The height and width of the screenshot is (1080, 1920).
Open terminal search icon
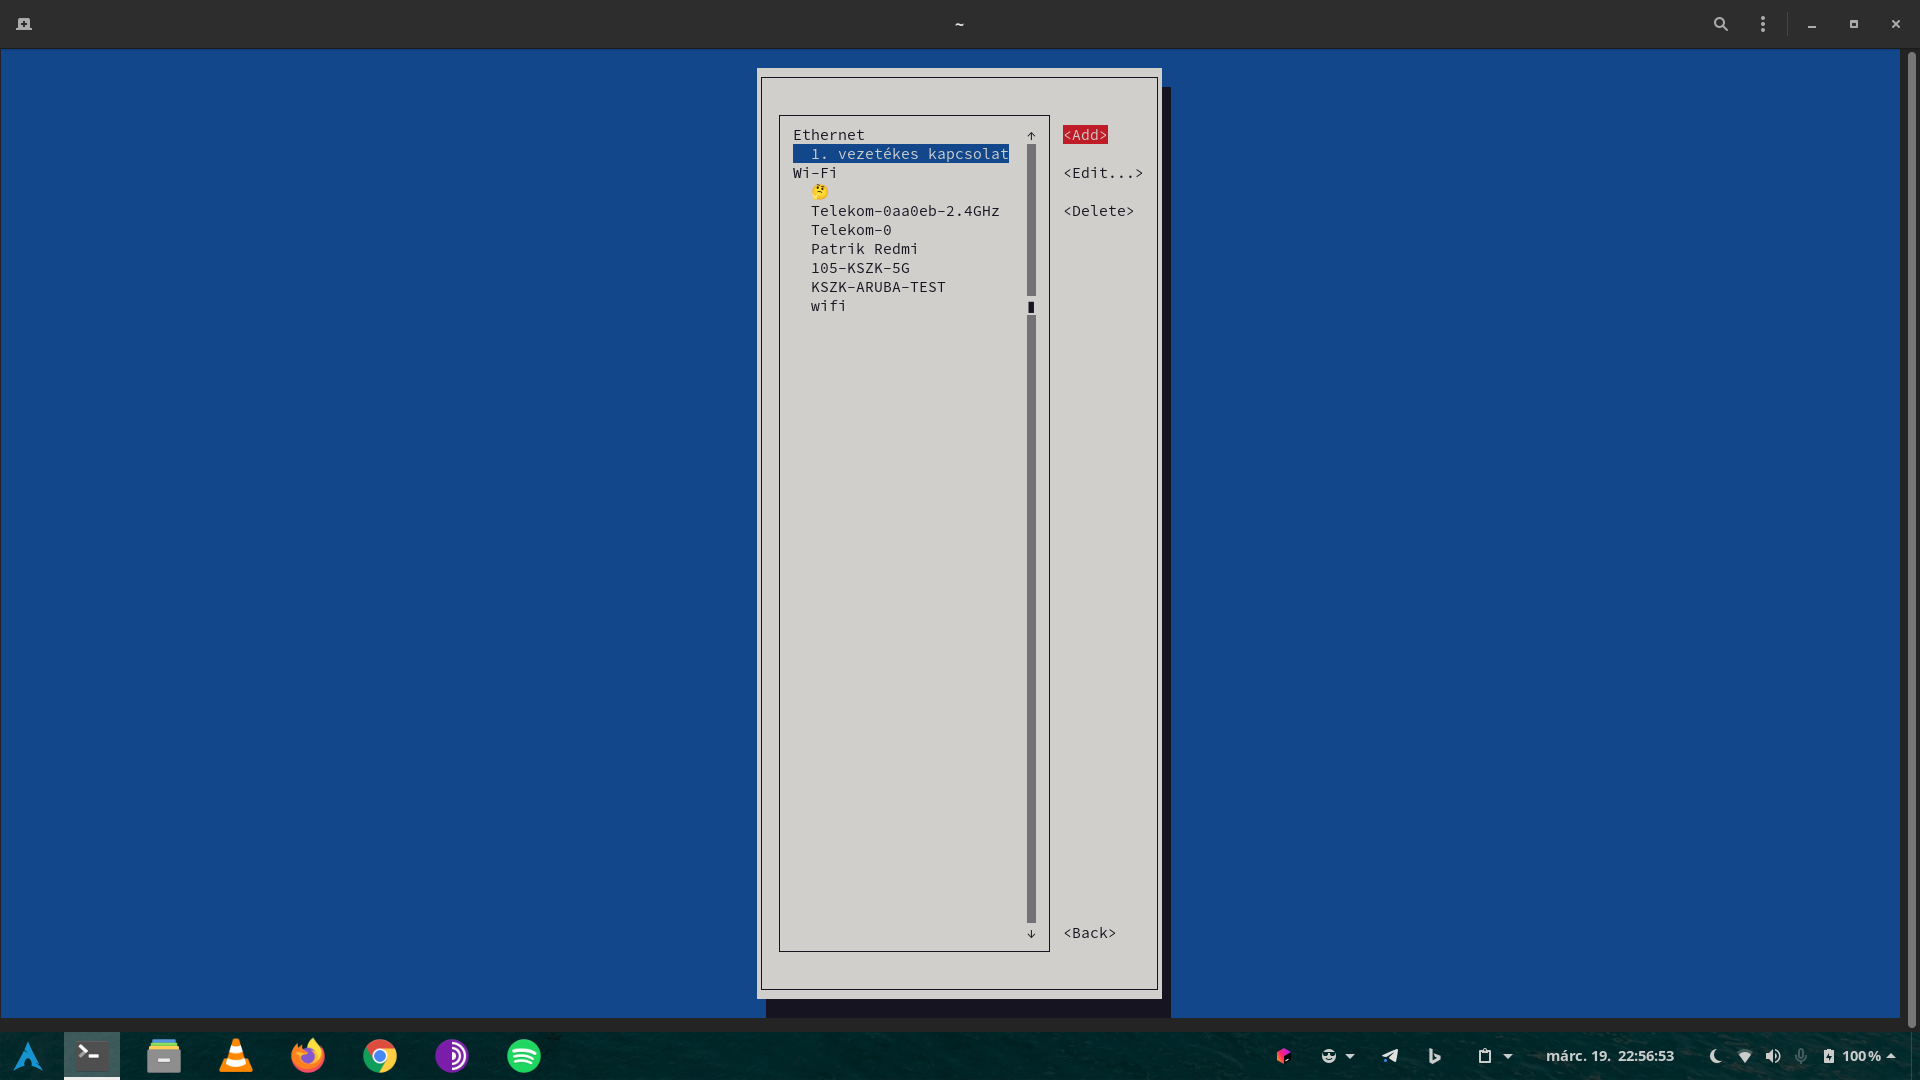[1721, 24]
